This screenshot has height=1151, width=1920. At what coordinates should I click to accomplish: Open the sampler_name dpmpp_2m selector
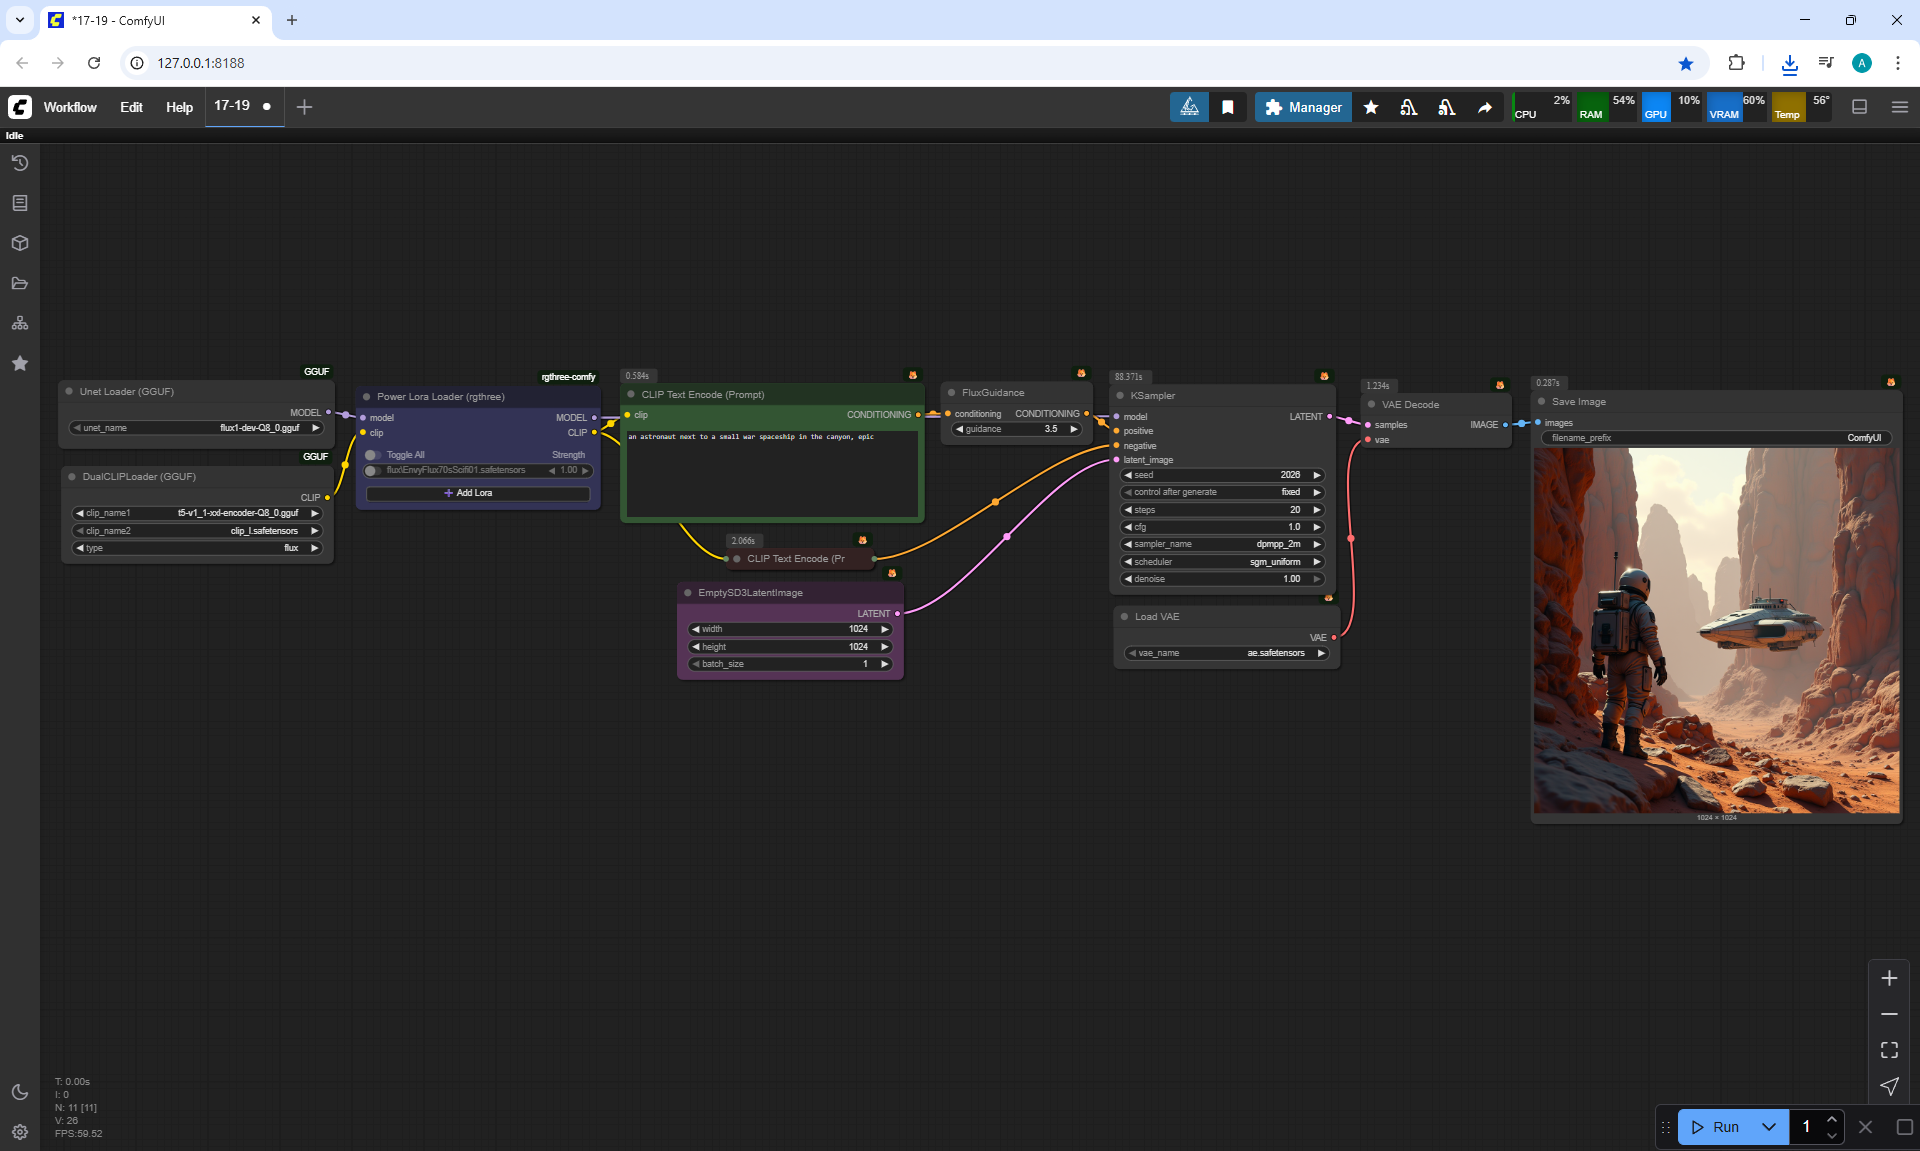(1222, 544)
